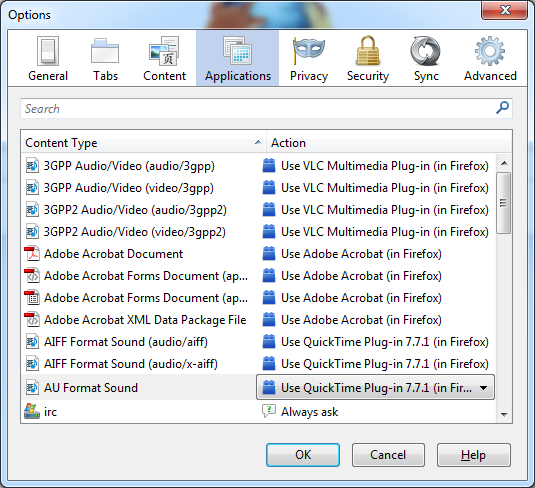Click Use QuickTime Plug-in action for audio/aiff

coord(385,342)
